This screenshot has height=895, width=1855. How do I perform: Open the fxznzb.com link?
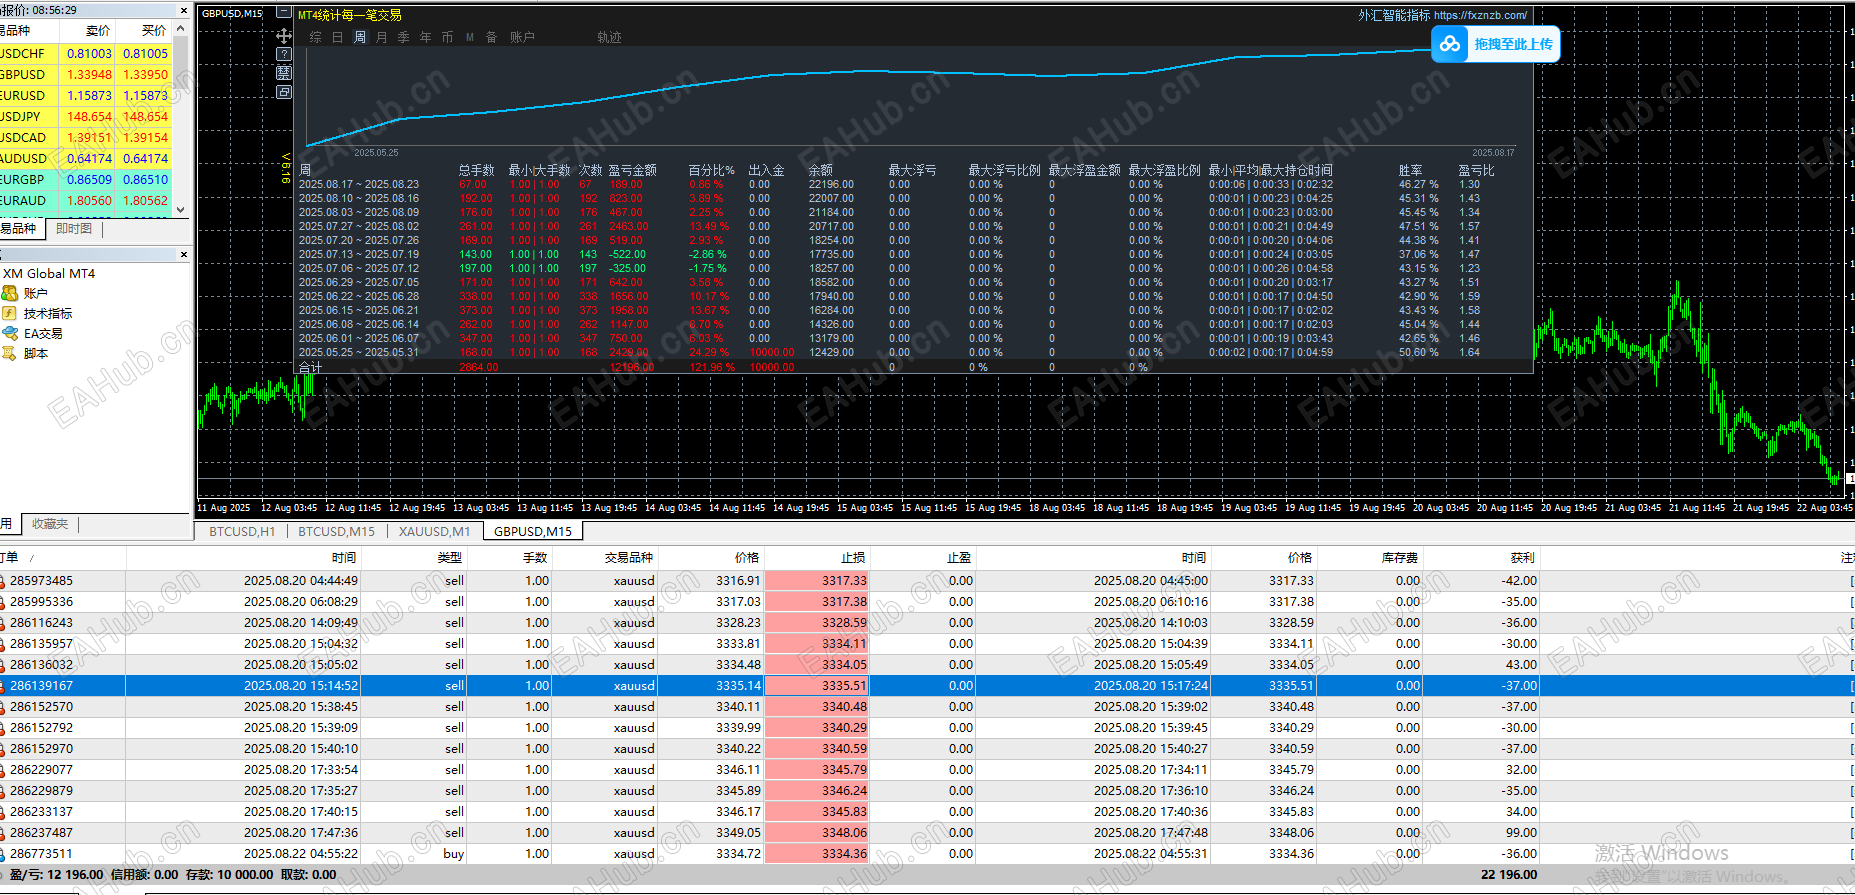pyautogui.click(x=1480, y=15)
